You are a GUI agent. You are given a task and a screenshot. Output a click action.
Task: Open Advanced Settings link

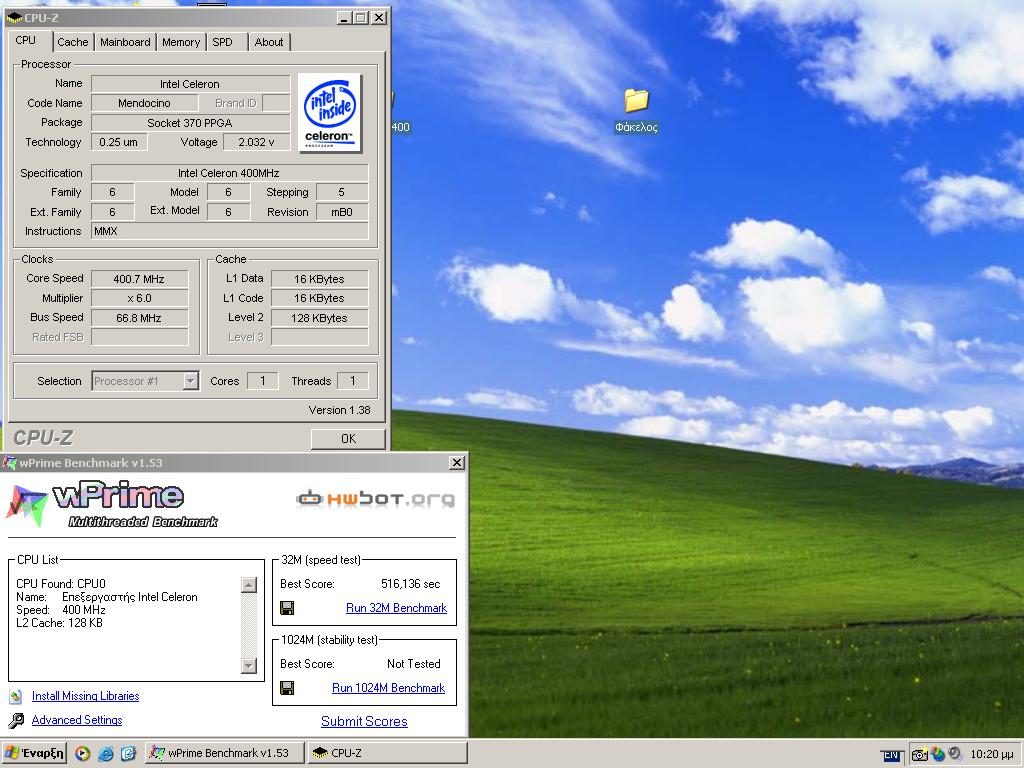[77, 720]
